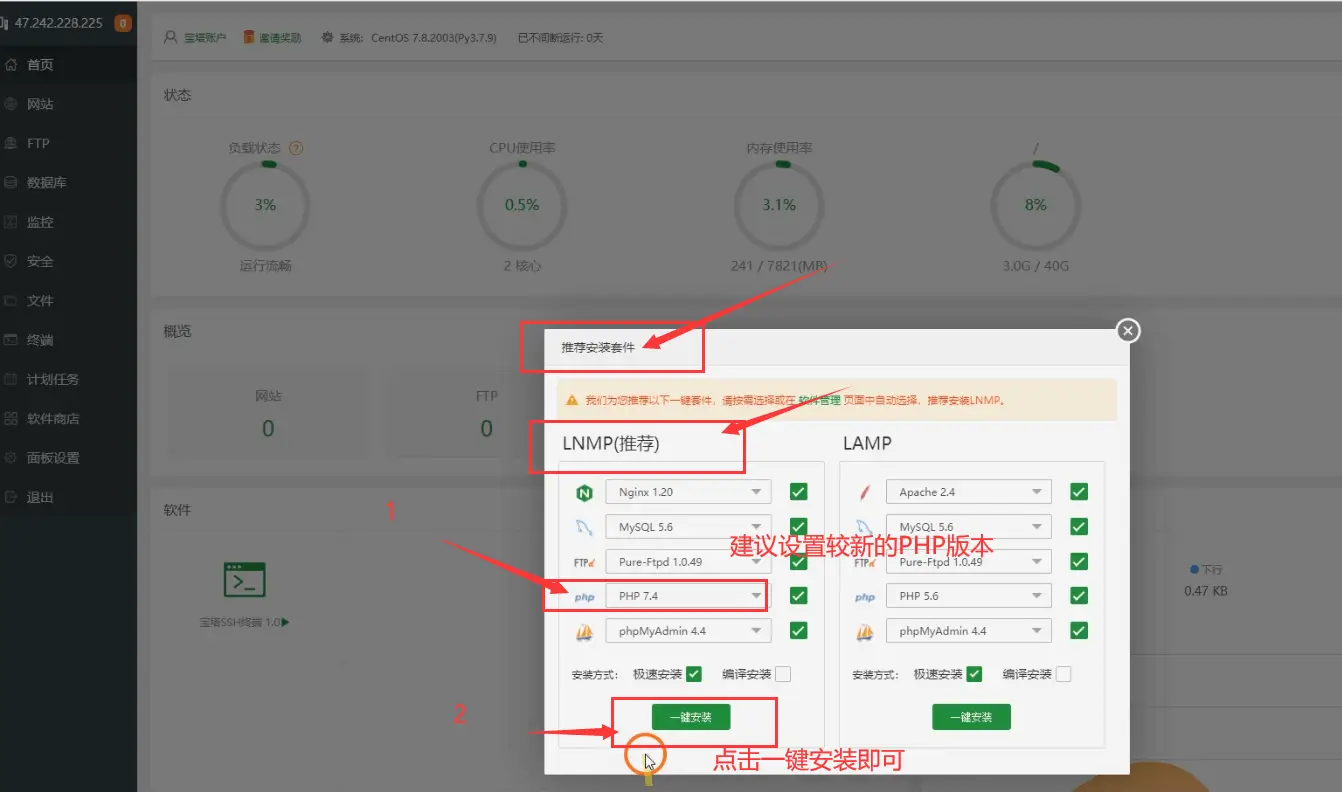Close the 推荐安装套件 dialog
The width and height of the screenshot is (1342, 792).
(1128, 331)
